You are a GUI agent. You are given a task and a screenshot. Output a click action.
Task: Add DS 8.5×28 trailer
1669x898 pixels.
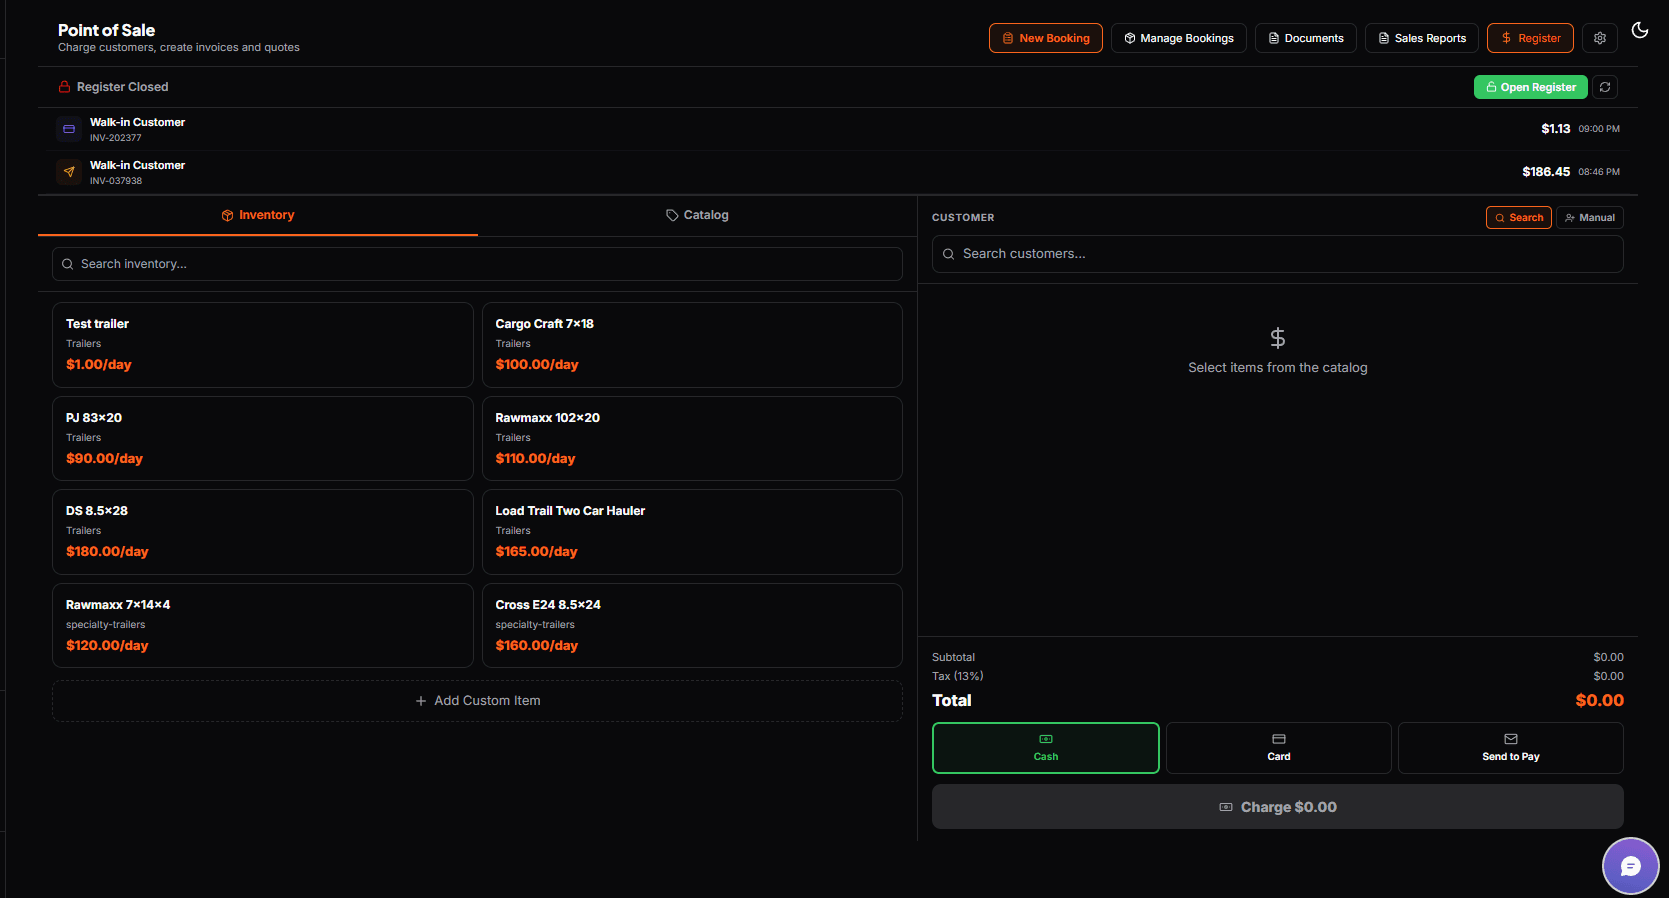click(x=262, y=532)
